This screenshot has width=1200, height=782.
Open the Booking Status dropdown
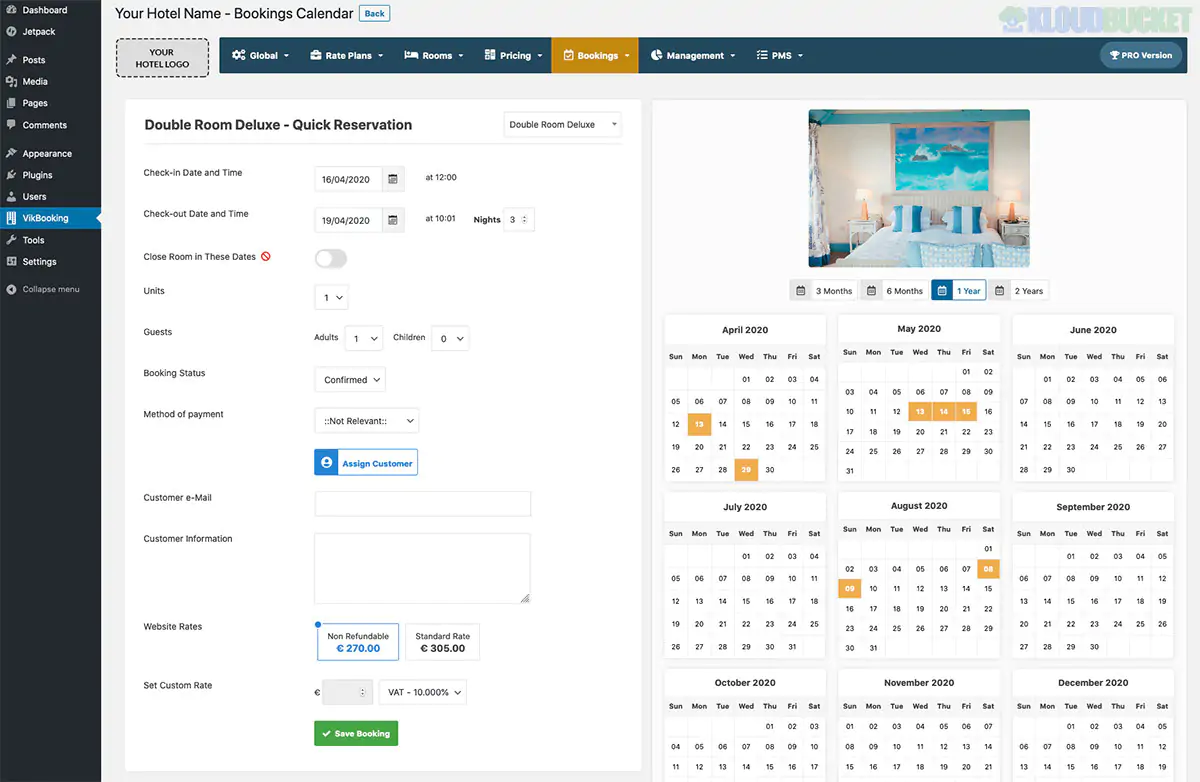349,379
